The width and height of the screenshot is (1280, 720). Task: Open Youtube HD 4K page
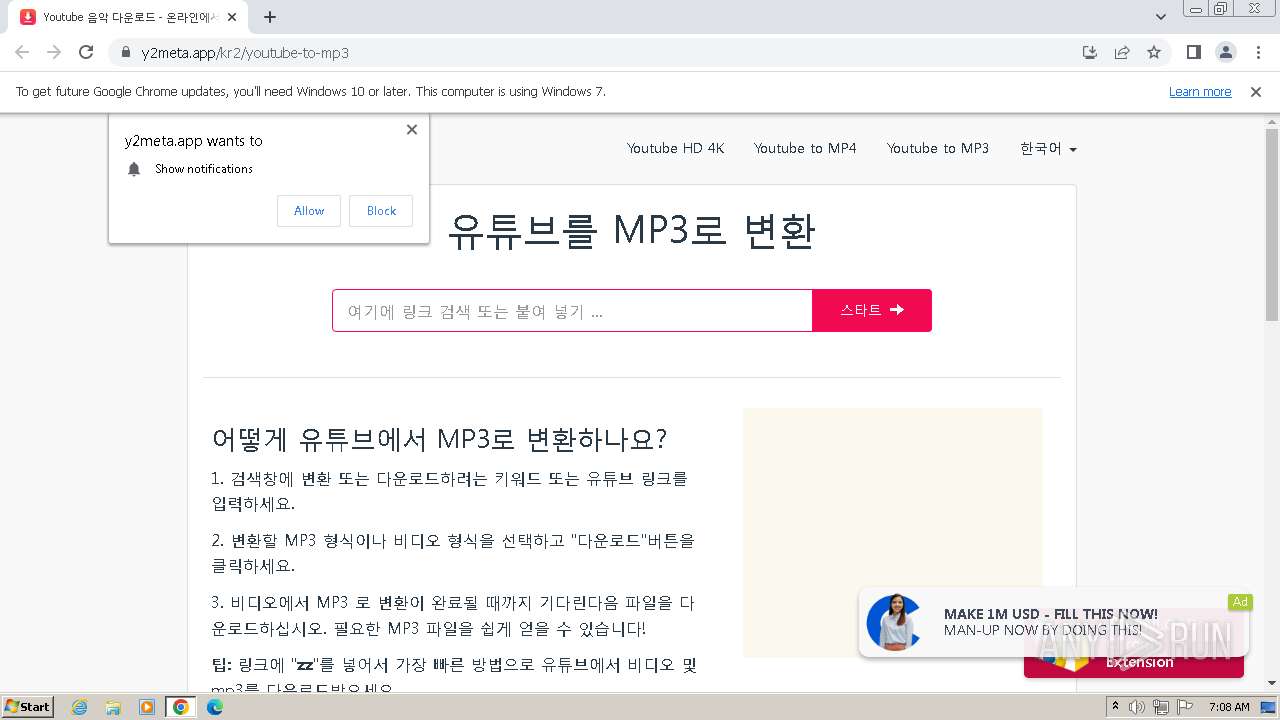[675, 148]
